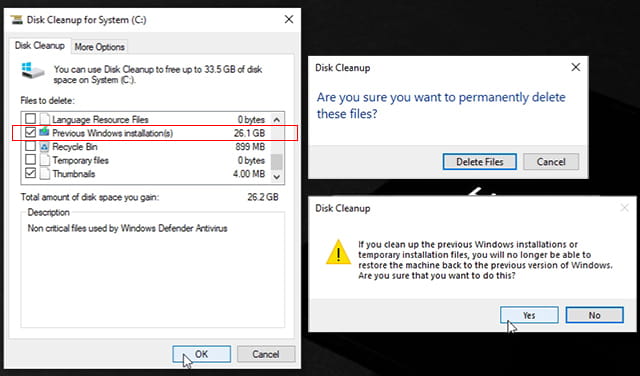This screenshot has width=640, height=376.
Task: Click No in the warning dialog
Action: click(x=594, y=315)
